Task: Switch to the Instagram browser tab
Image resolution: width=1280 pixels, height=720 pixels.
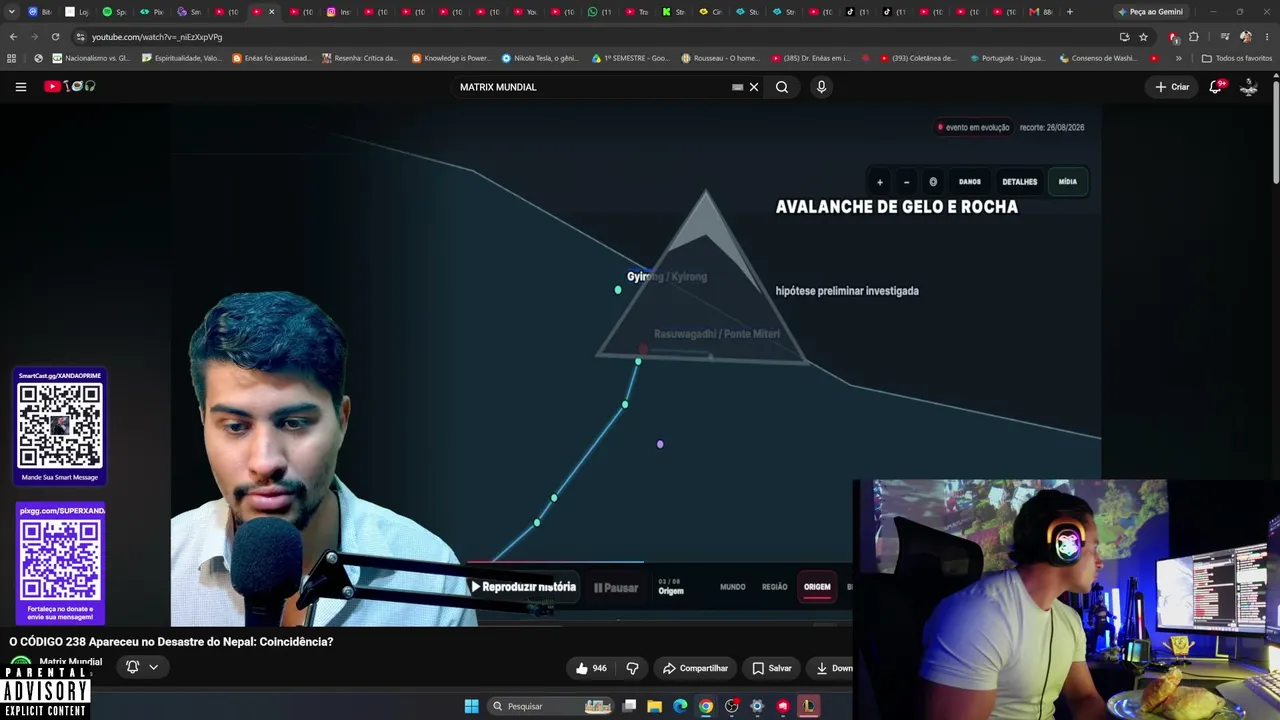Action: 340,12
